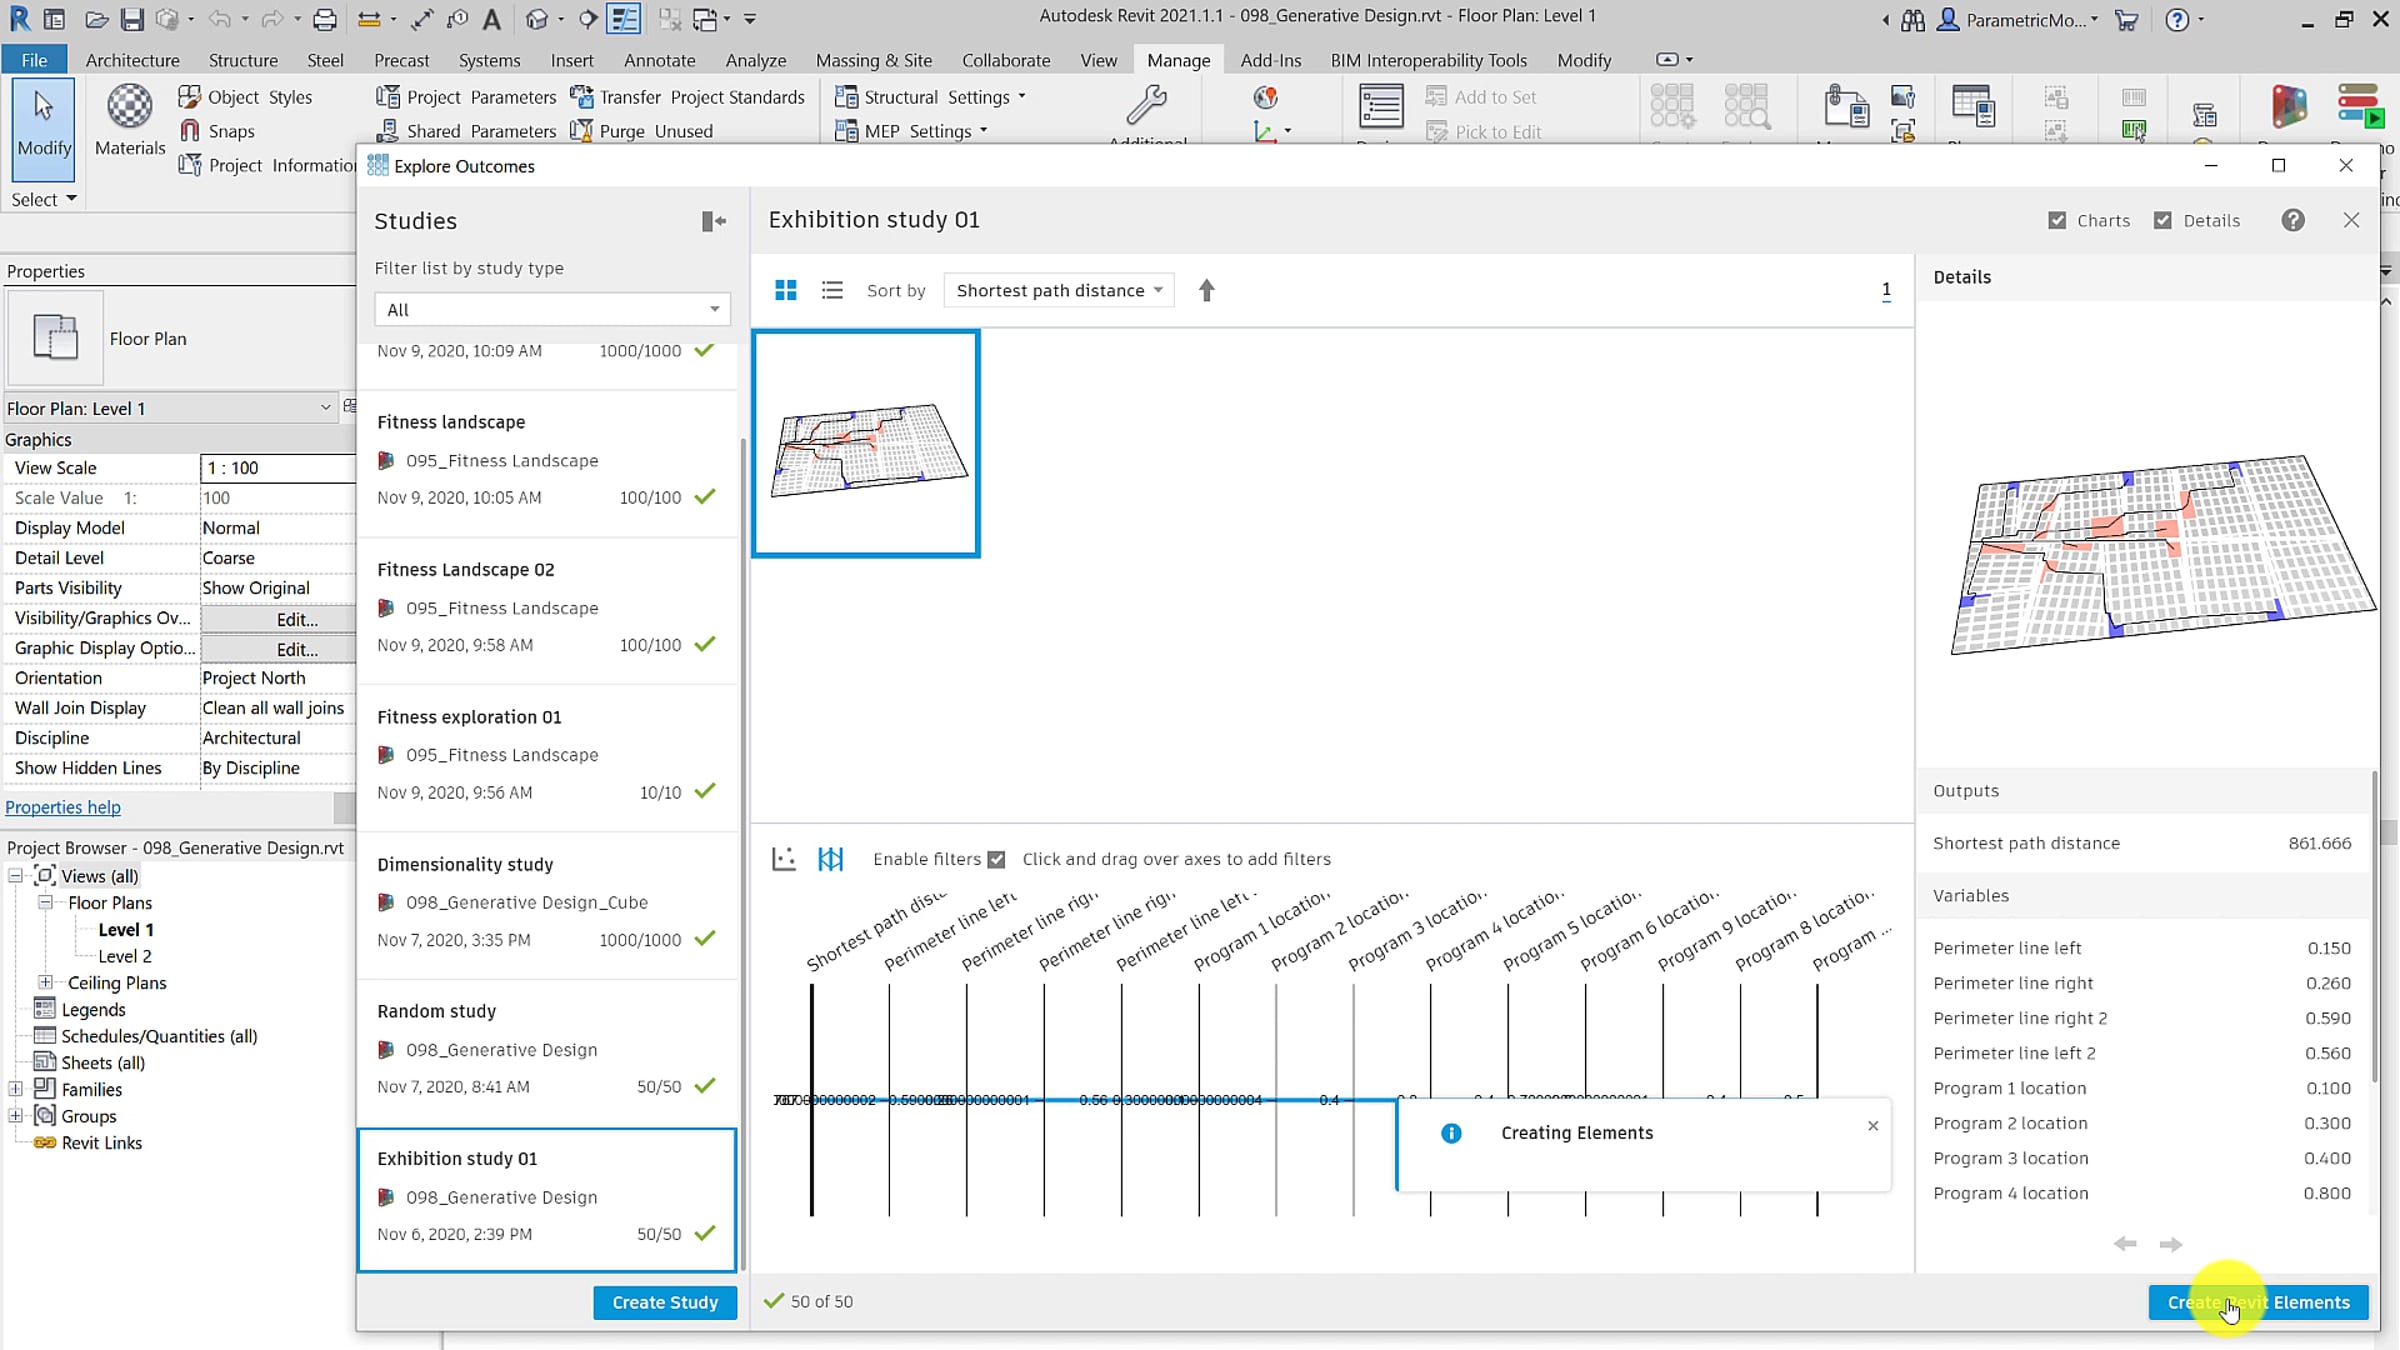Screen dimensions: 2400x1350
Task: Reverse sort order with arrow icon
Action: pyautogui.click(x=1206, y=290)
